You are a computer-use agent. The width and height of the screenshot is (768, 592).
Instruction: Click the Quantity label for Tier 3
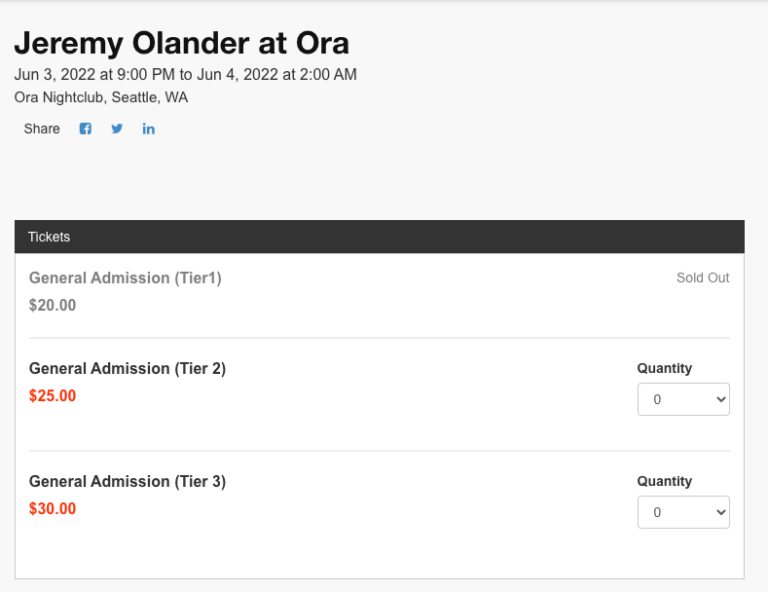click(x=664, y=482)
